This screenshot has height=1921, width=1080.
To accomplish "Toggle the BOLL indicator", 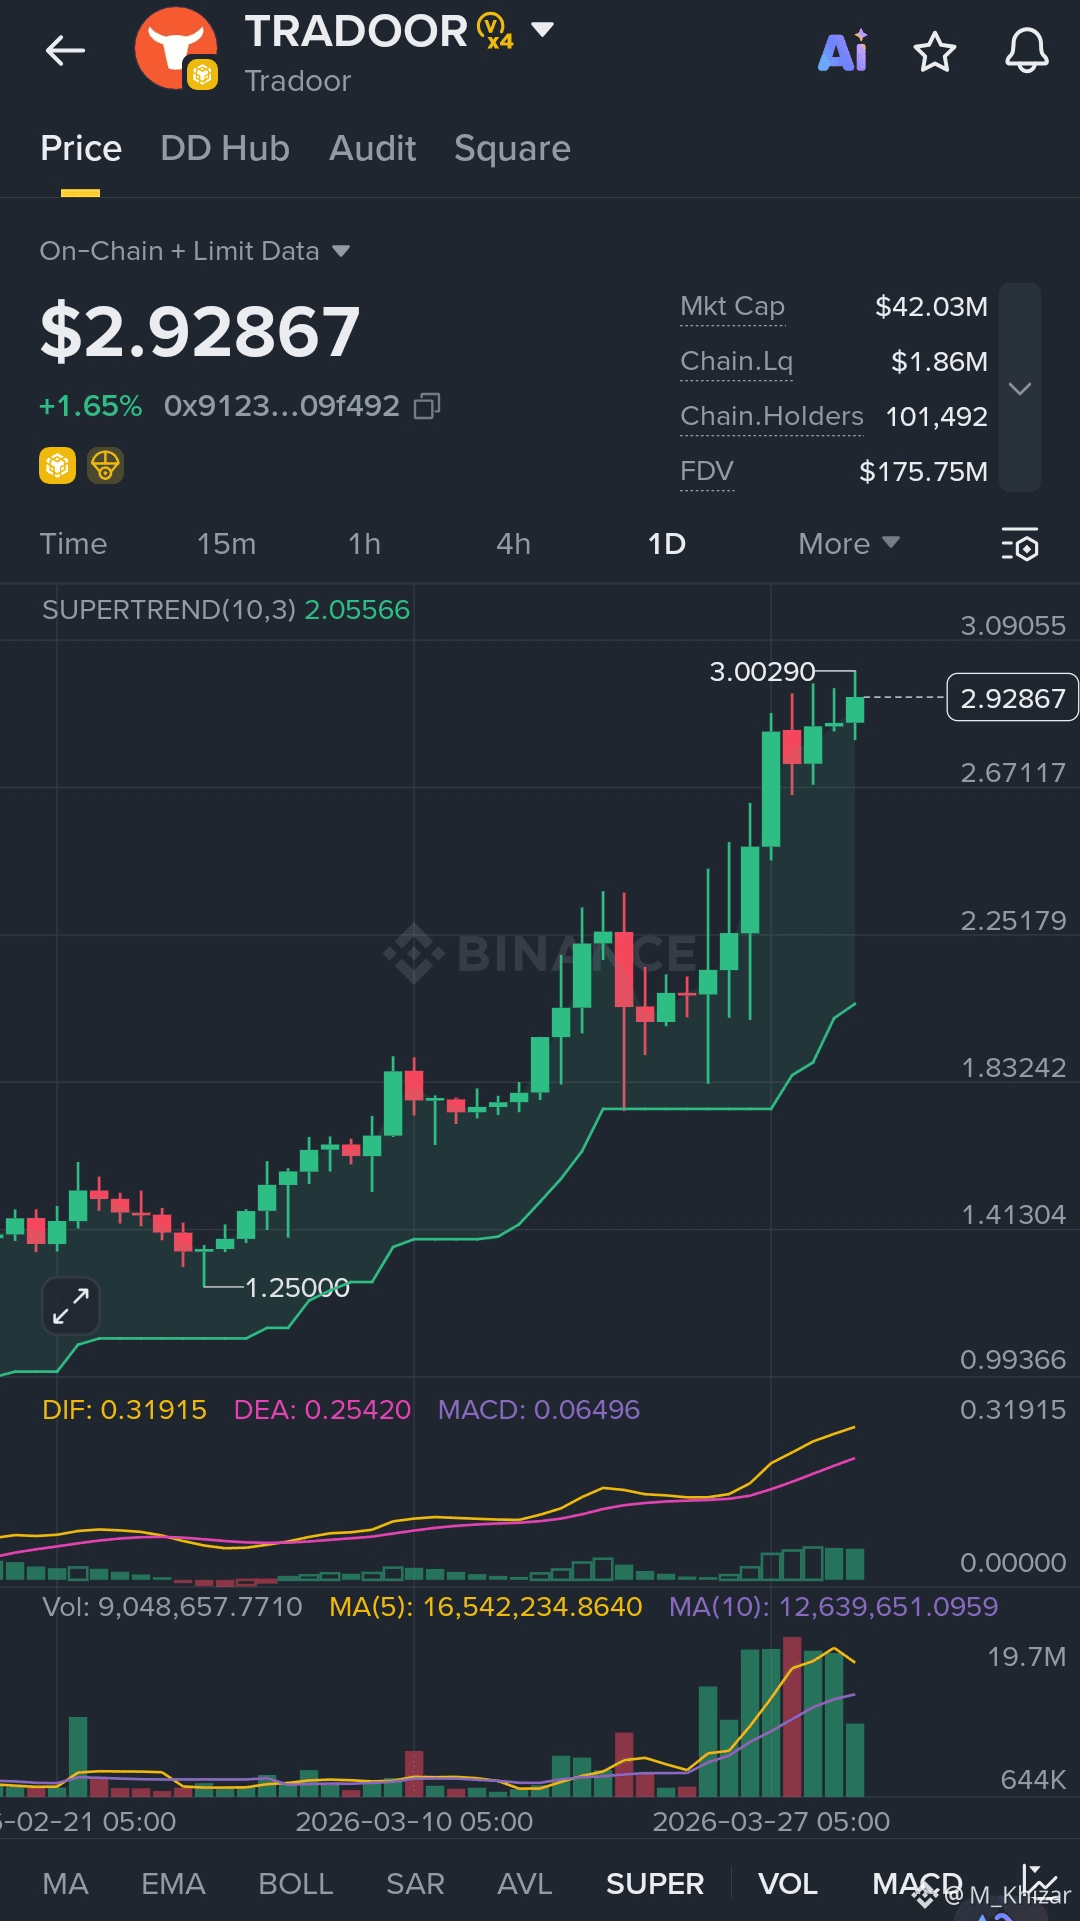I will click(x=295, y=1884).
